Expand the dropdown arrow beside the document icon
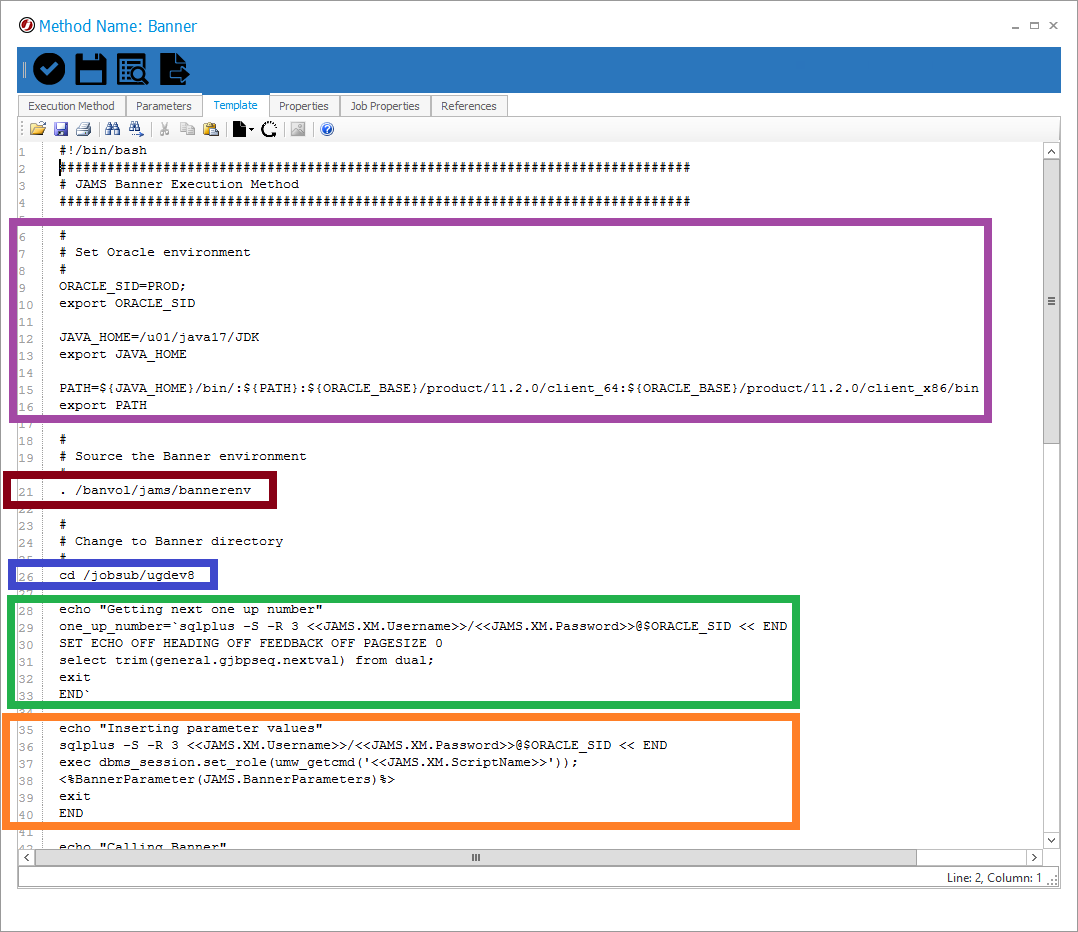The image size is (1078, 932). [252, 130]
